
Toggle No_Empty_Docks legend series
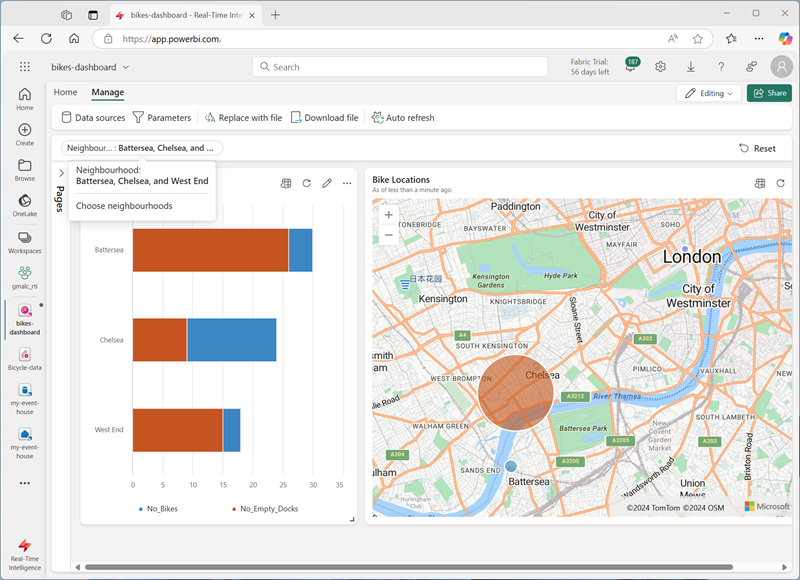tap(265, 509)
